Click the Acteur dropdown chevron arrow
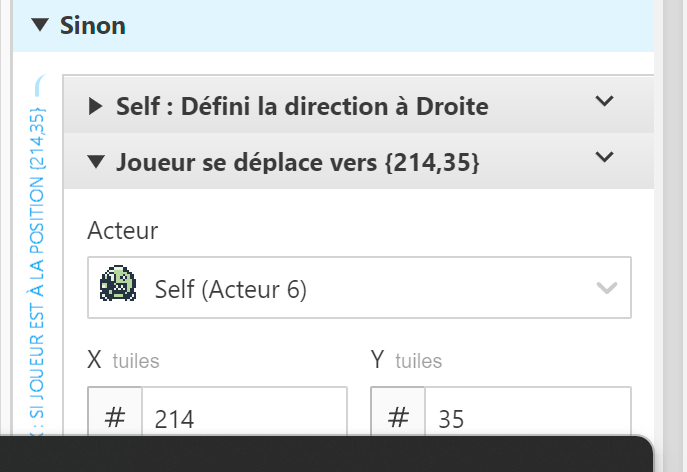687x472 pixels. click(606, 289)
